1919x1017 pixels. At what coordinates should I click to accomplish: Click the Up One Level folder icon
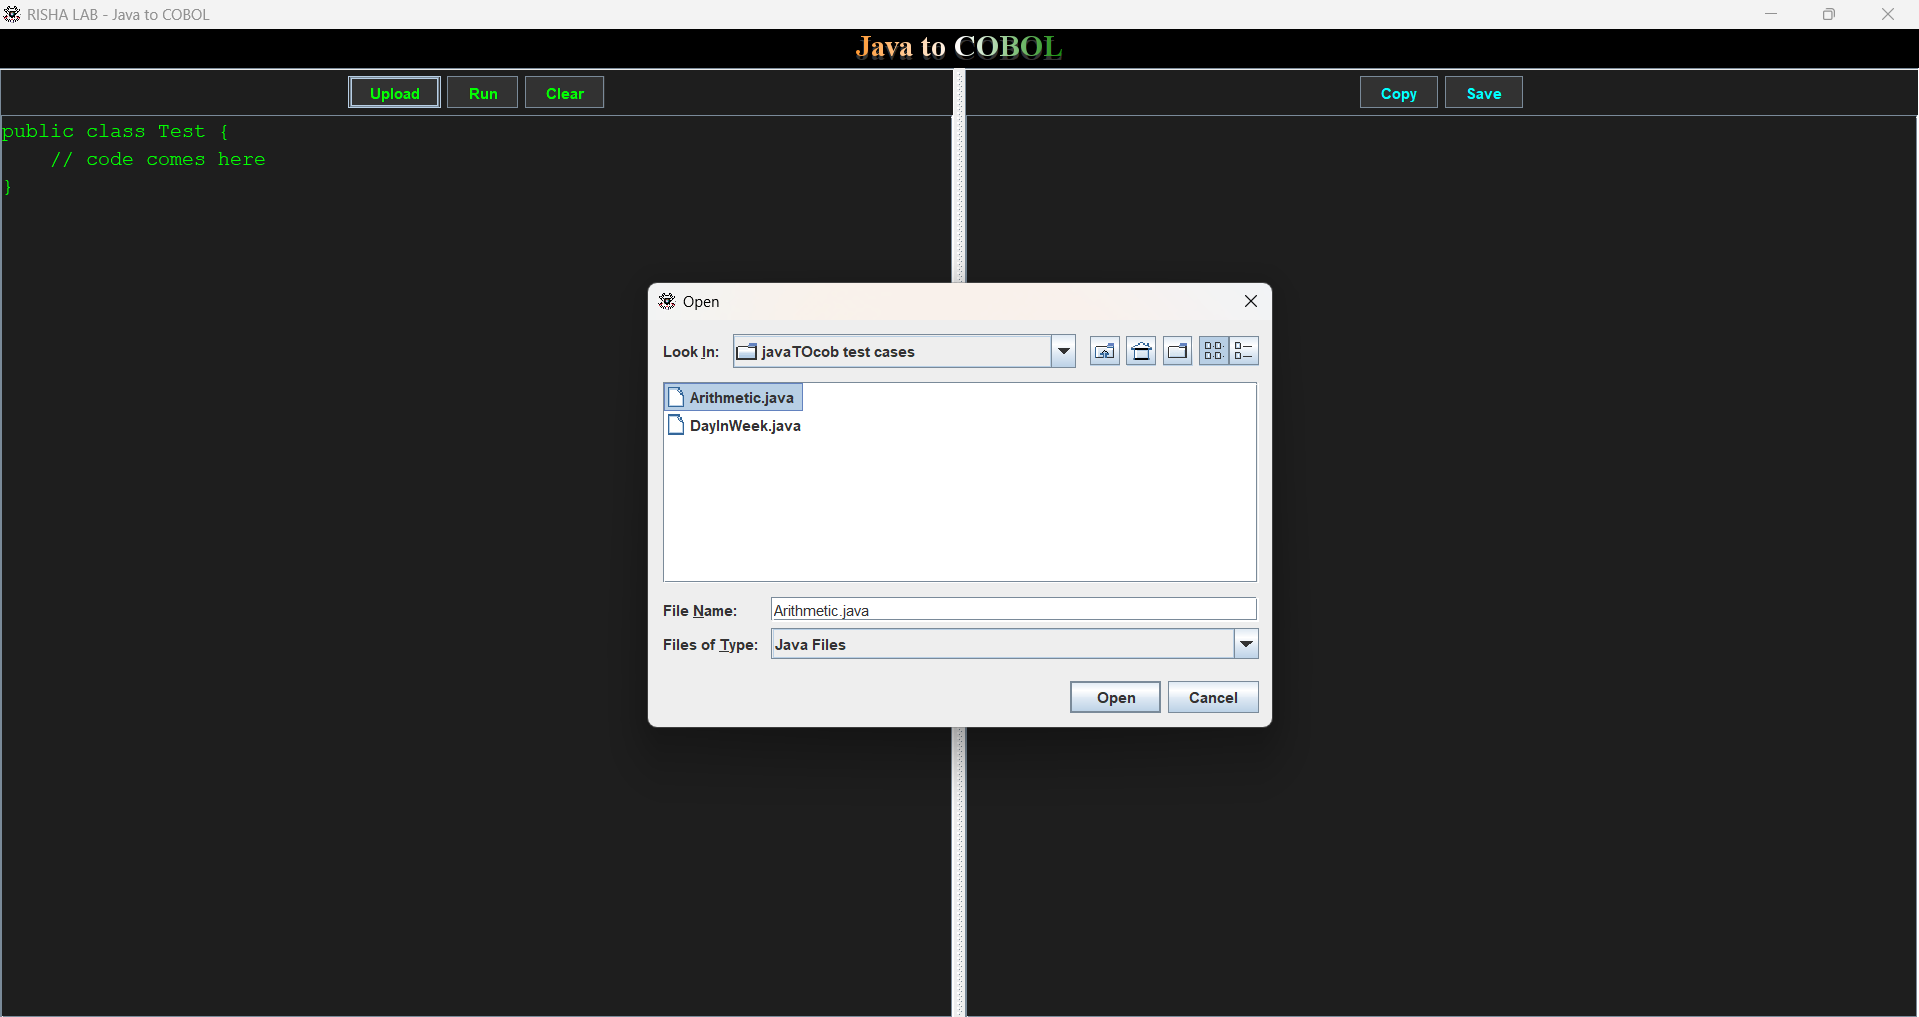click(x=1104, y=351)
